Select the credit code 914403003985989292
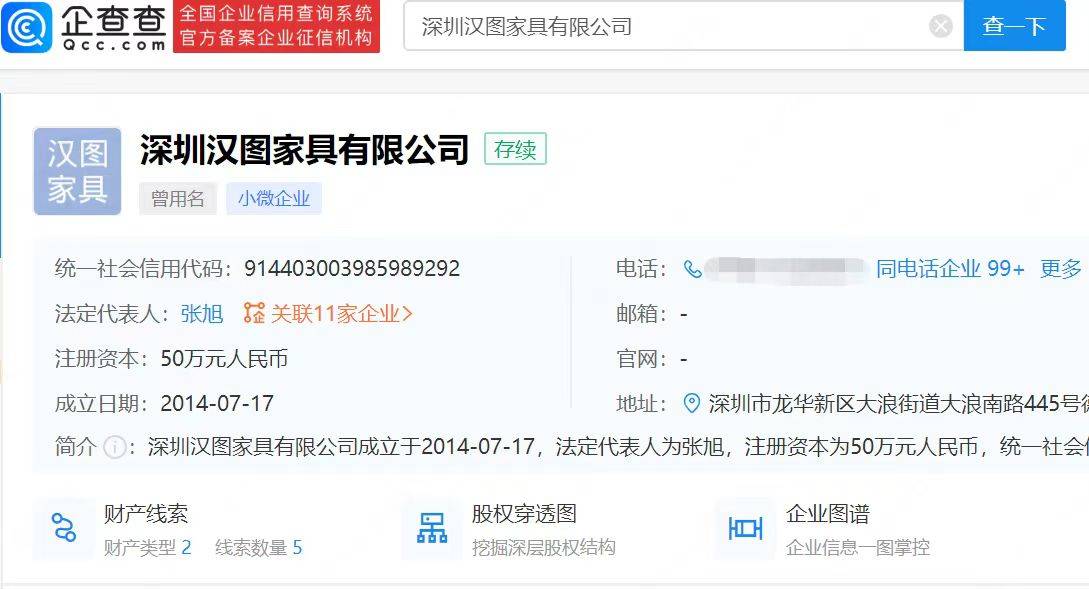Image resolution: width=1089 pixels, height=589 pixels. [x=351, y=269]
